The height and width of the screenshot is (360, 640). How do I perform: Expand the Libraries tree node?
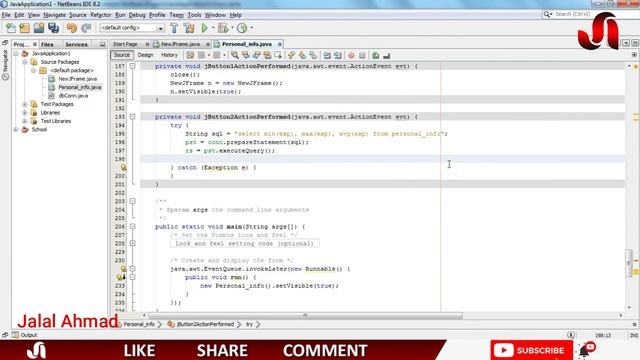coord(25,113)
